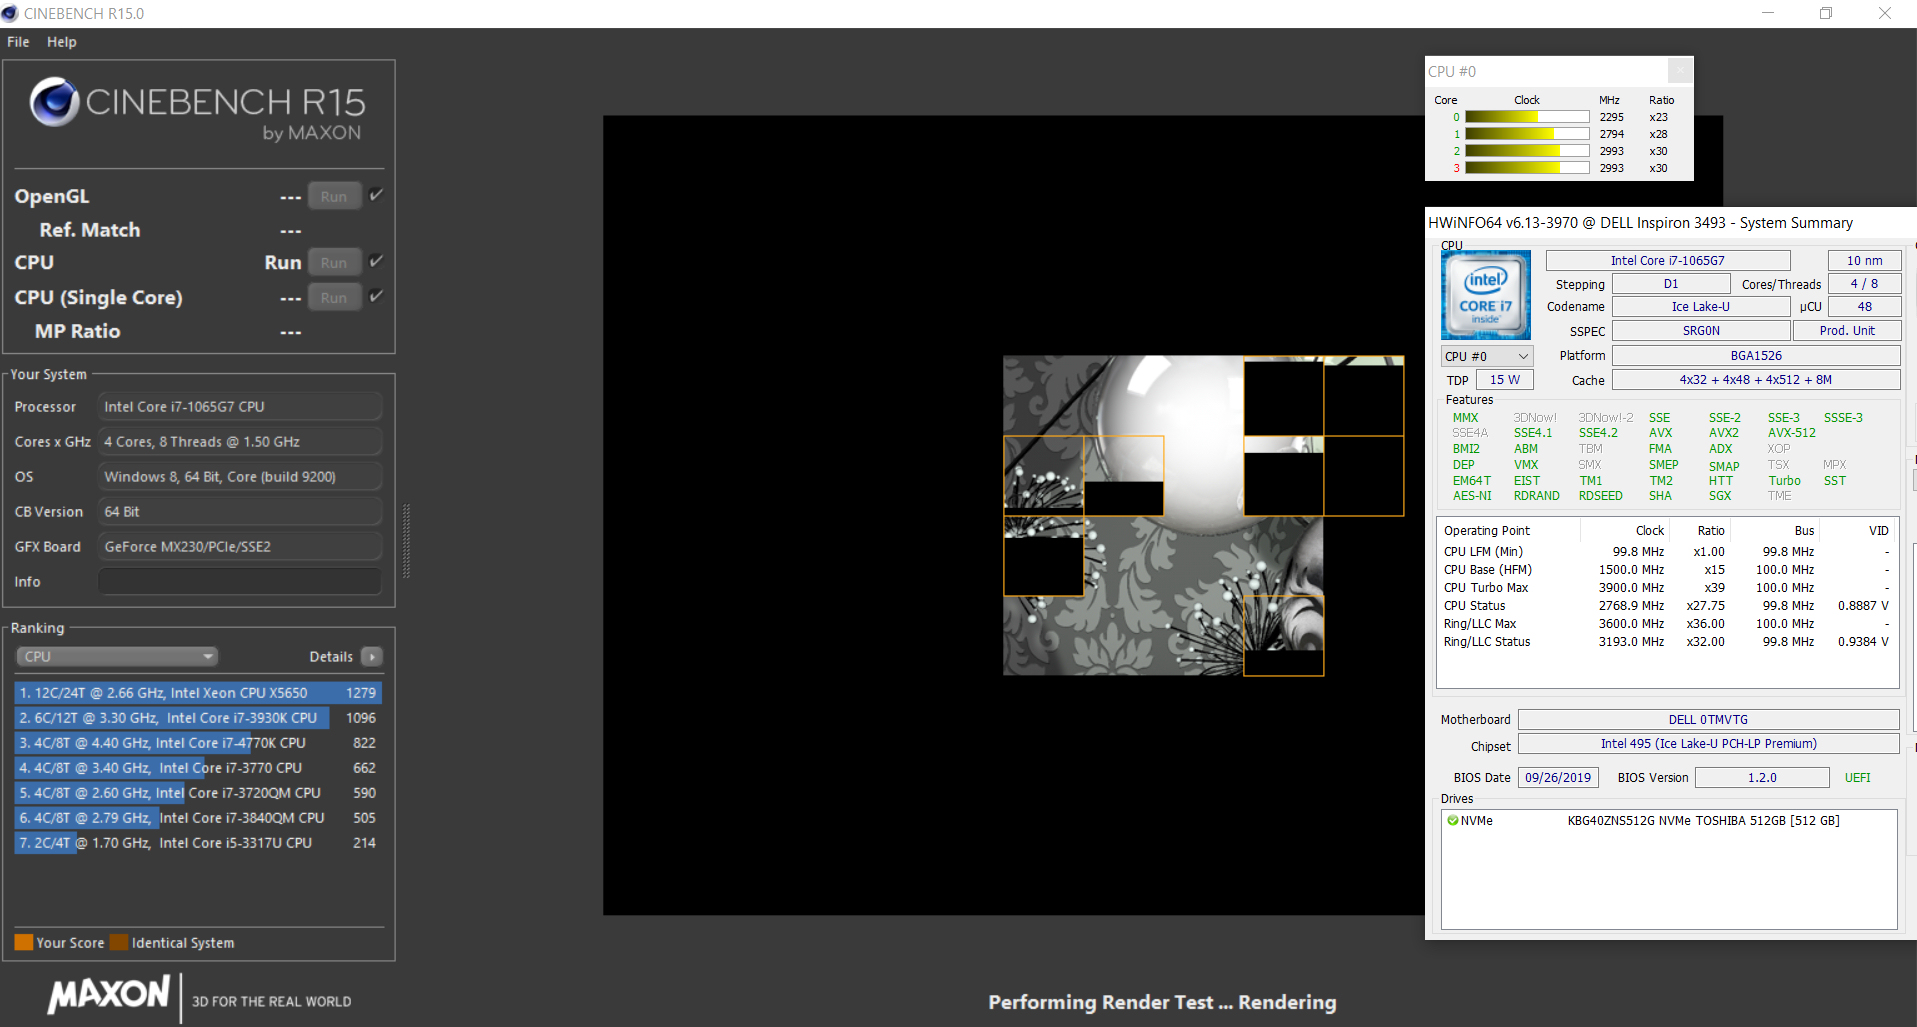Image resolution: width=1917 pixels, height=1027 pixels.
Task: Click the DELL 0TMVTG motherboard field
Action: tap(1708, 720)
